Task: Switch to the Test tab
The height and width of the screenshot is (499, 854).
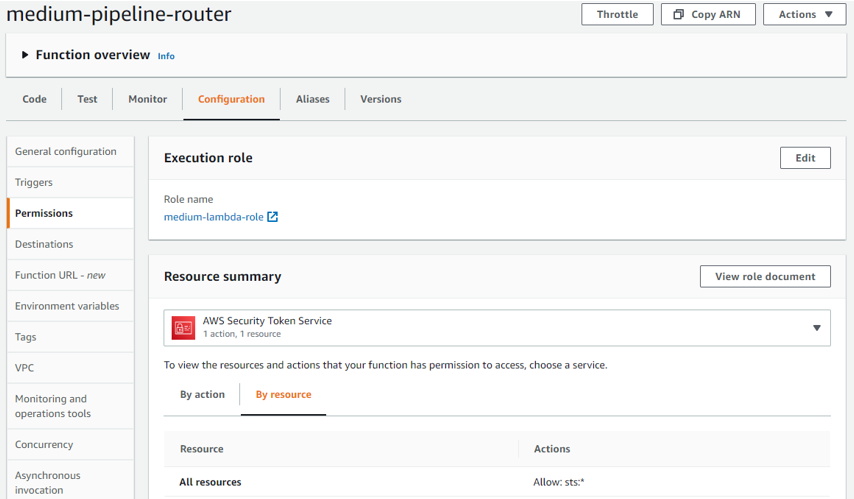Action: click(x=87, y=99)
